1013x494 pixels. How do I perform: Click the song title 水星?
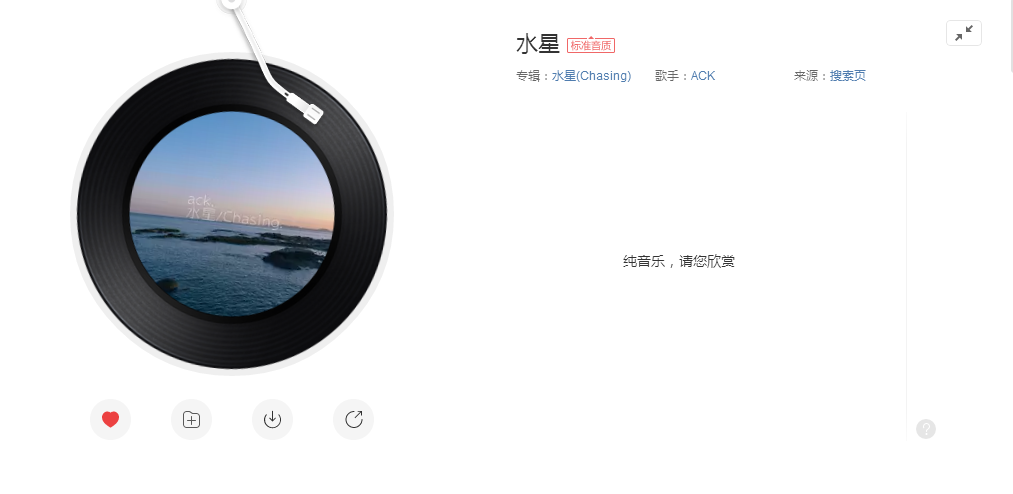(538, 45)
